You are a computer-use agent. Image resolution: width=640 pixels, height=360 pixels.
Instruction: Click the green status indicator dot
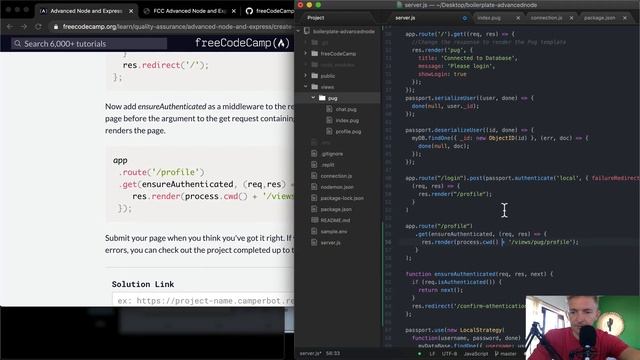tap(419, 354)
